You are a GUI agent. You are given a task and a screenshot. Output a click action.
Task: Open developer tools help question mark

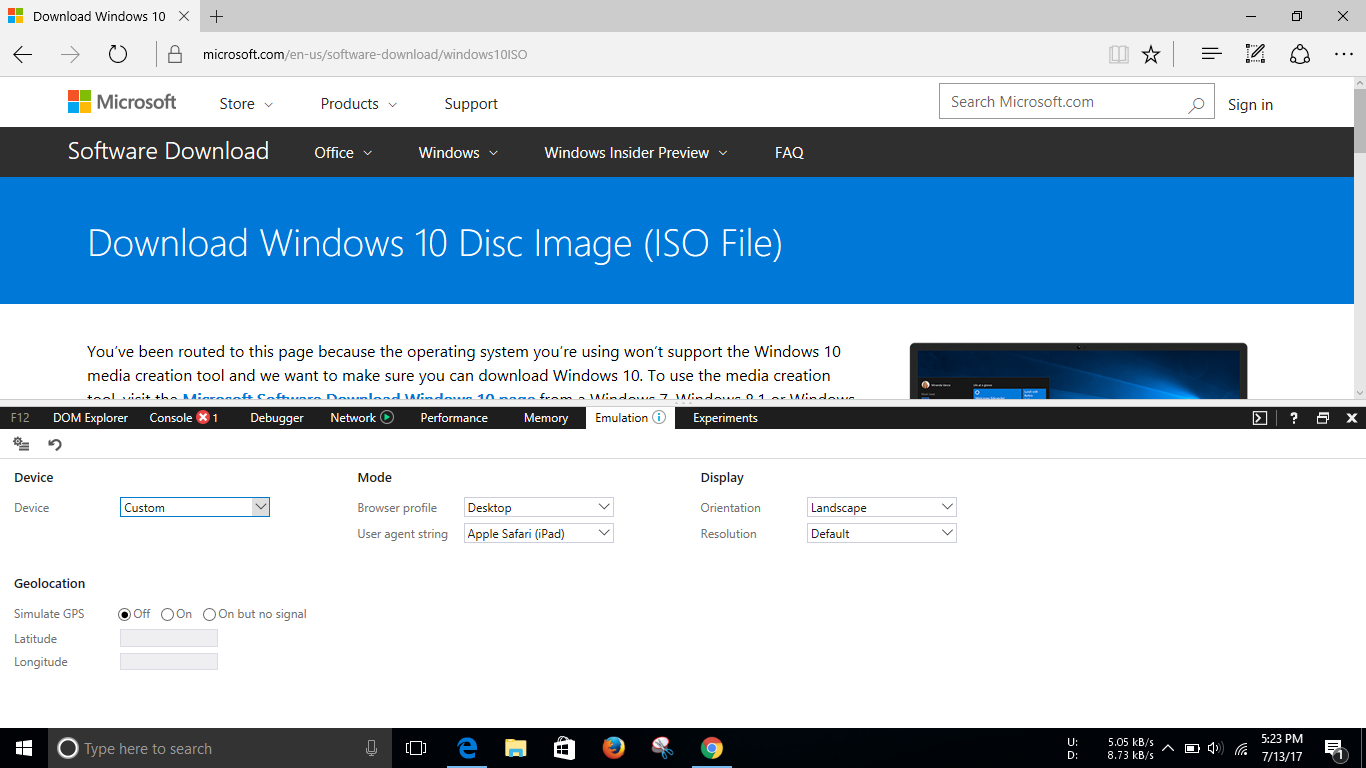[1293, 418]
